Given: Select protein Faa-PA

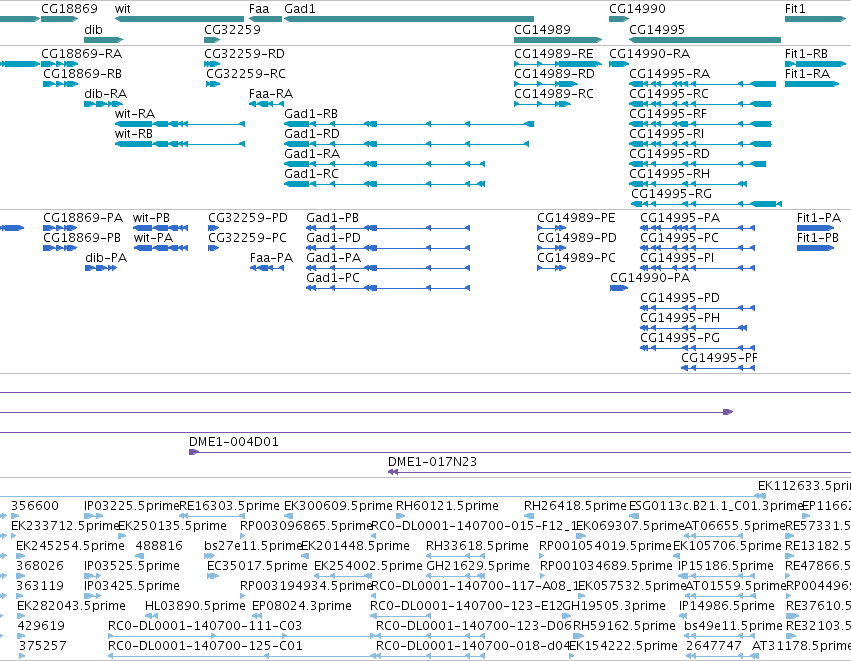Looking at the screenshot, I should coord(267,268).
